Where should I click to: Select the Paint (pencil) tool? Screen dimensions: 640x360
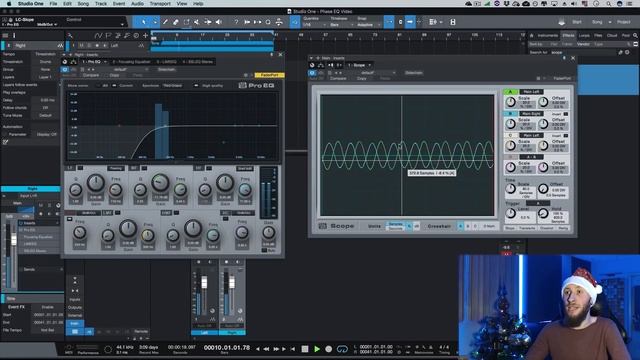[165, 22]
